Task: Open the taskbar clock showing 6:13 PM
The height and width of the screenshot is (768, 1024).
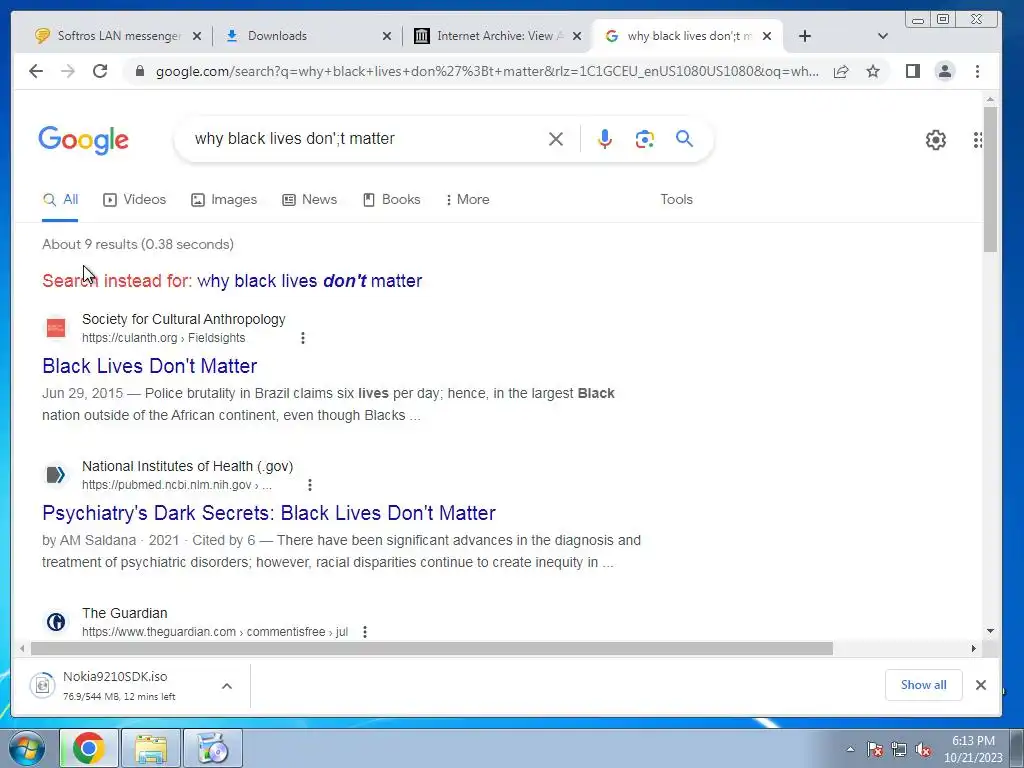Action: coord(973,749)
